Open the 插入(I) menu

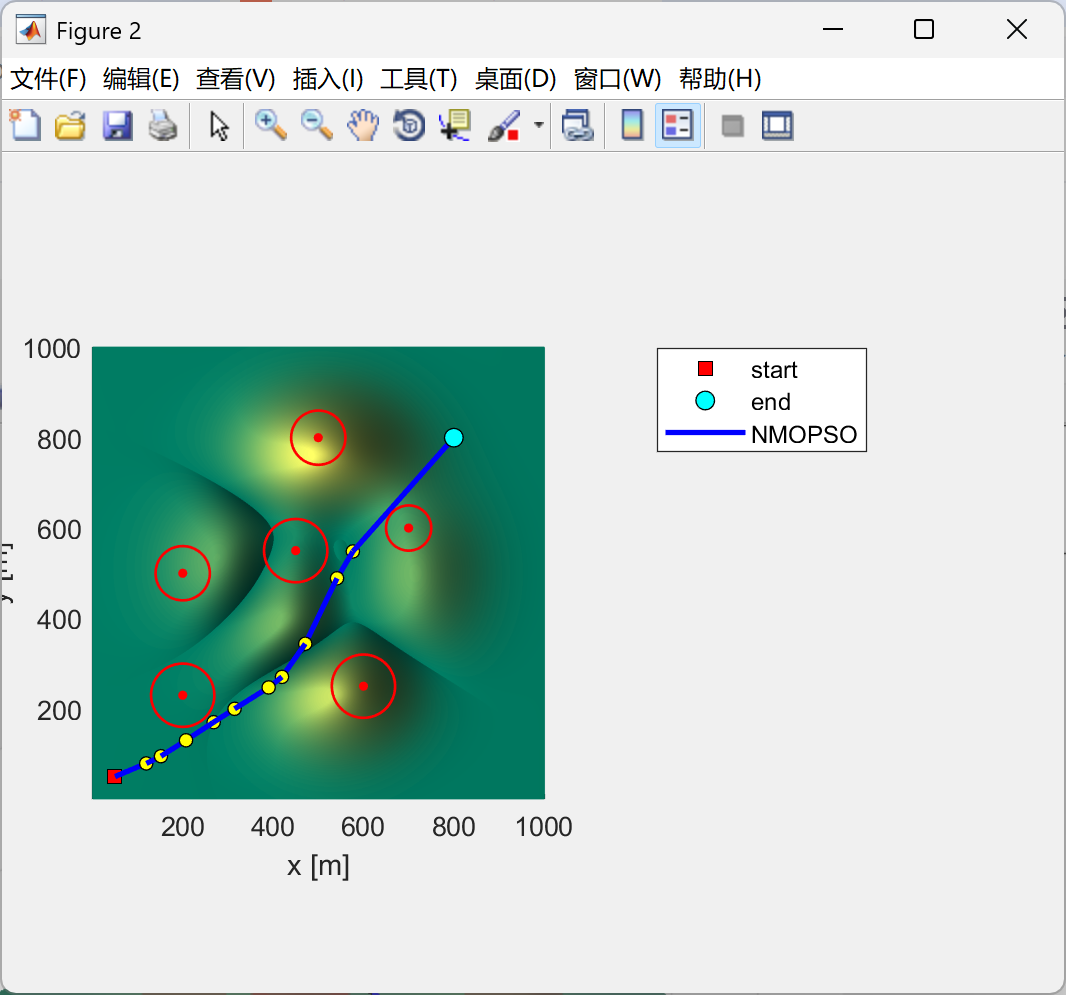click(328, 79)
